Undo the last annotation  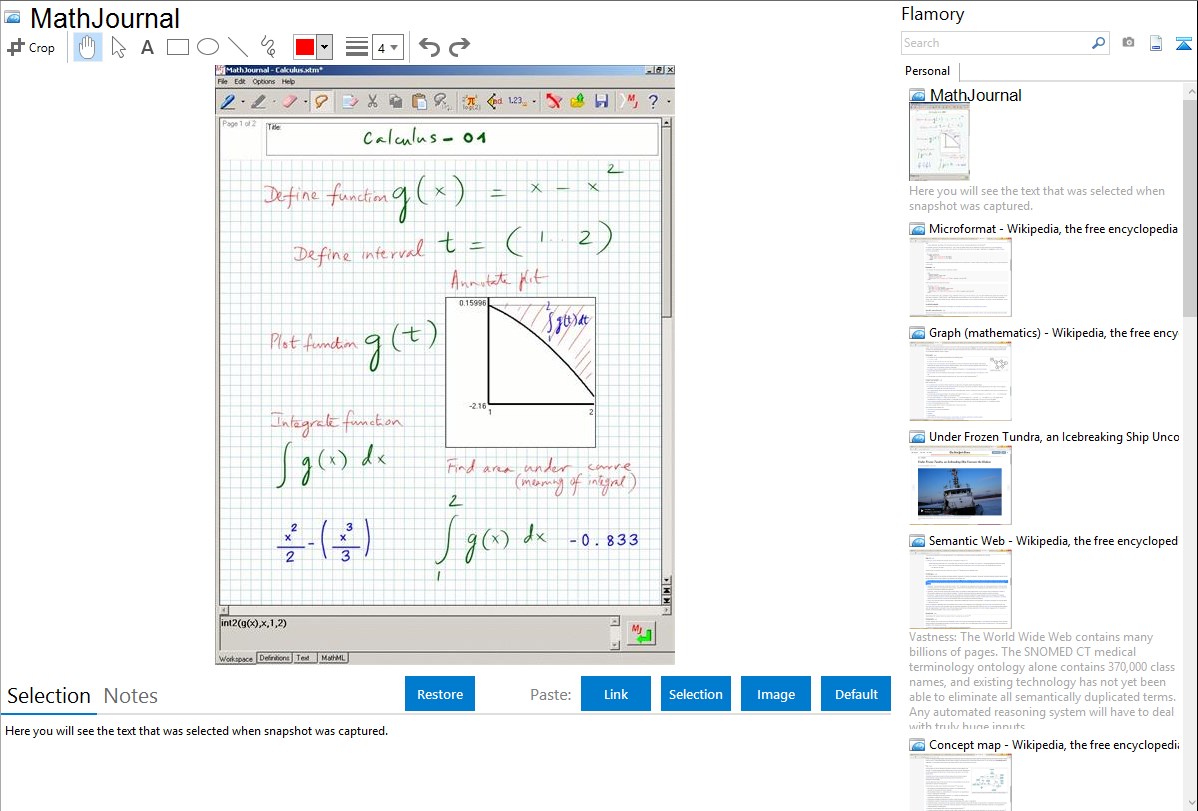click(429, 47)
